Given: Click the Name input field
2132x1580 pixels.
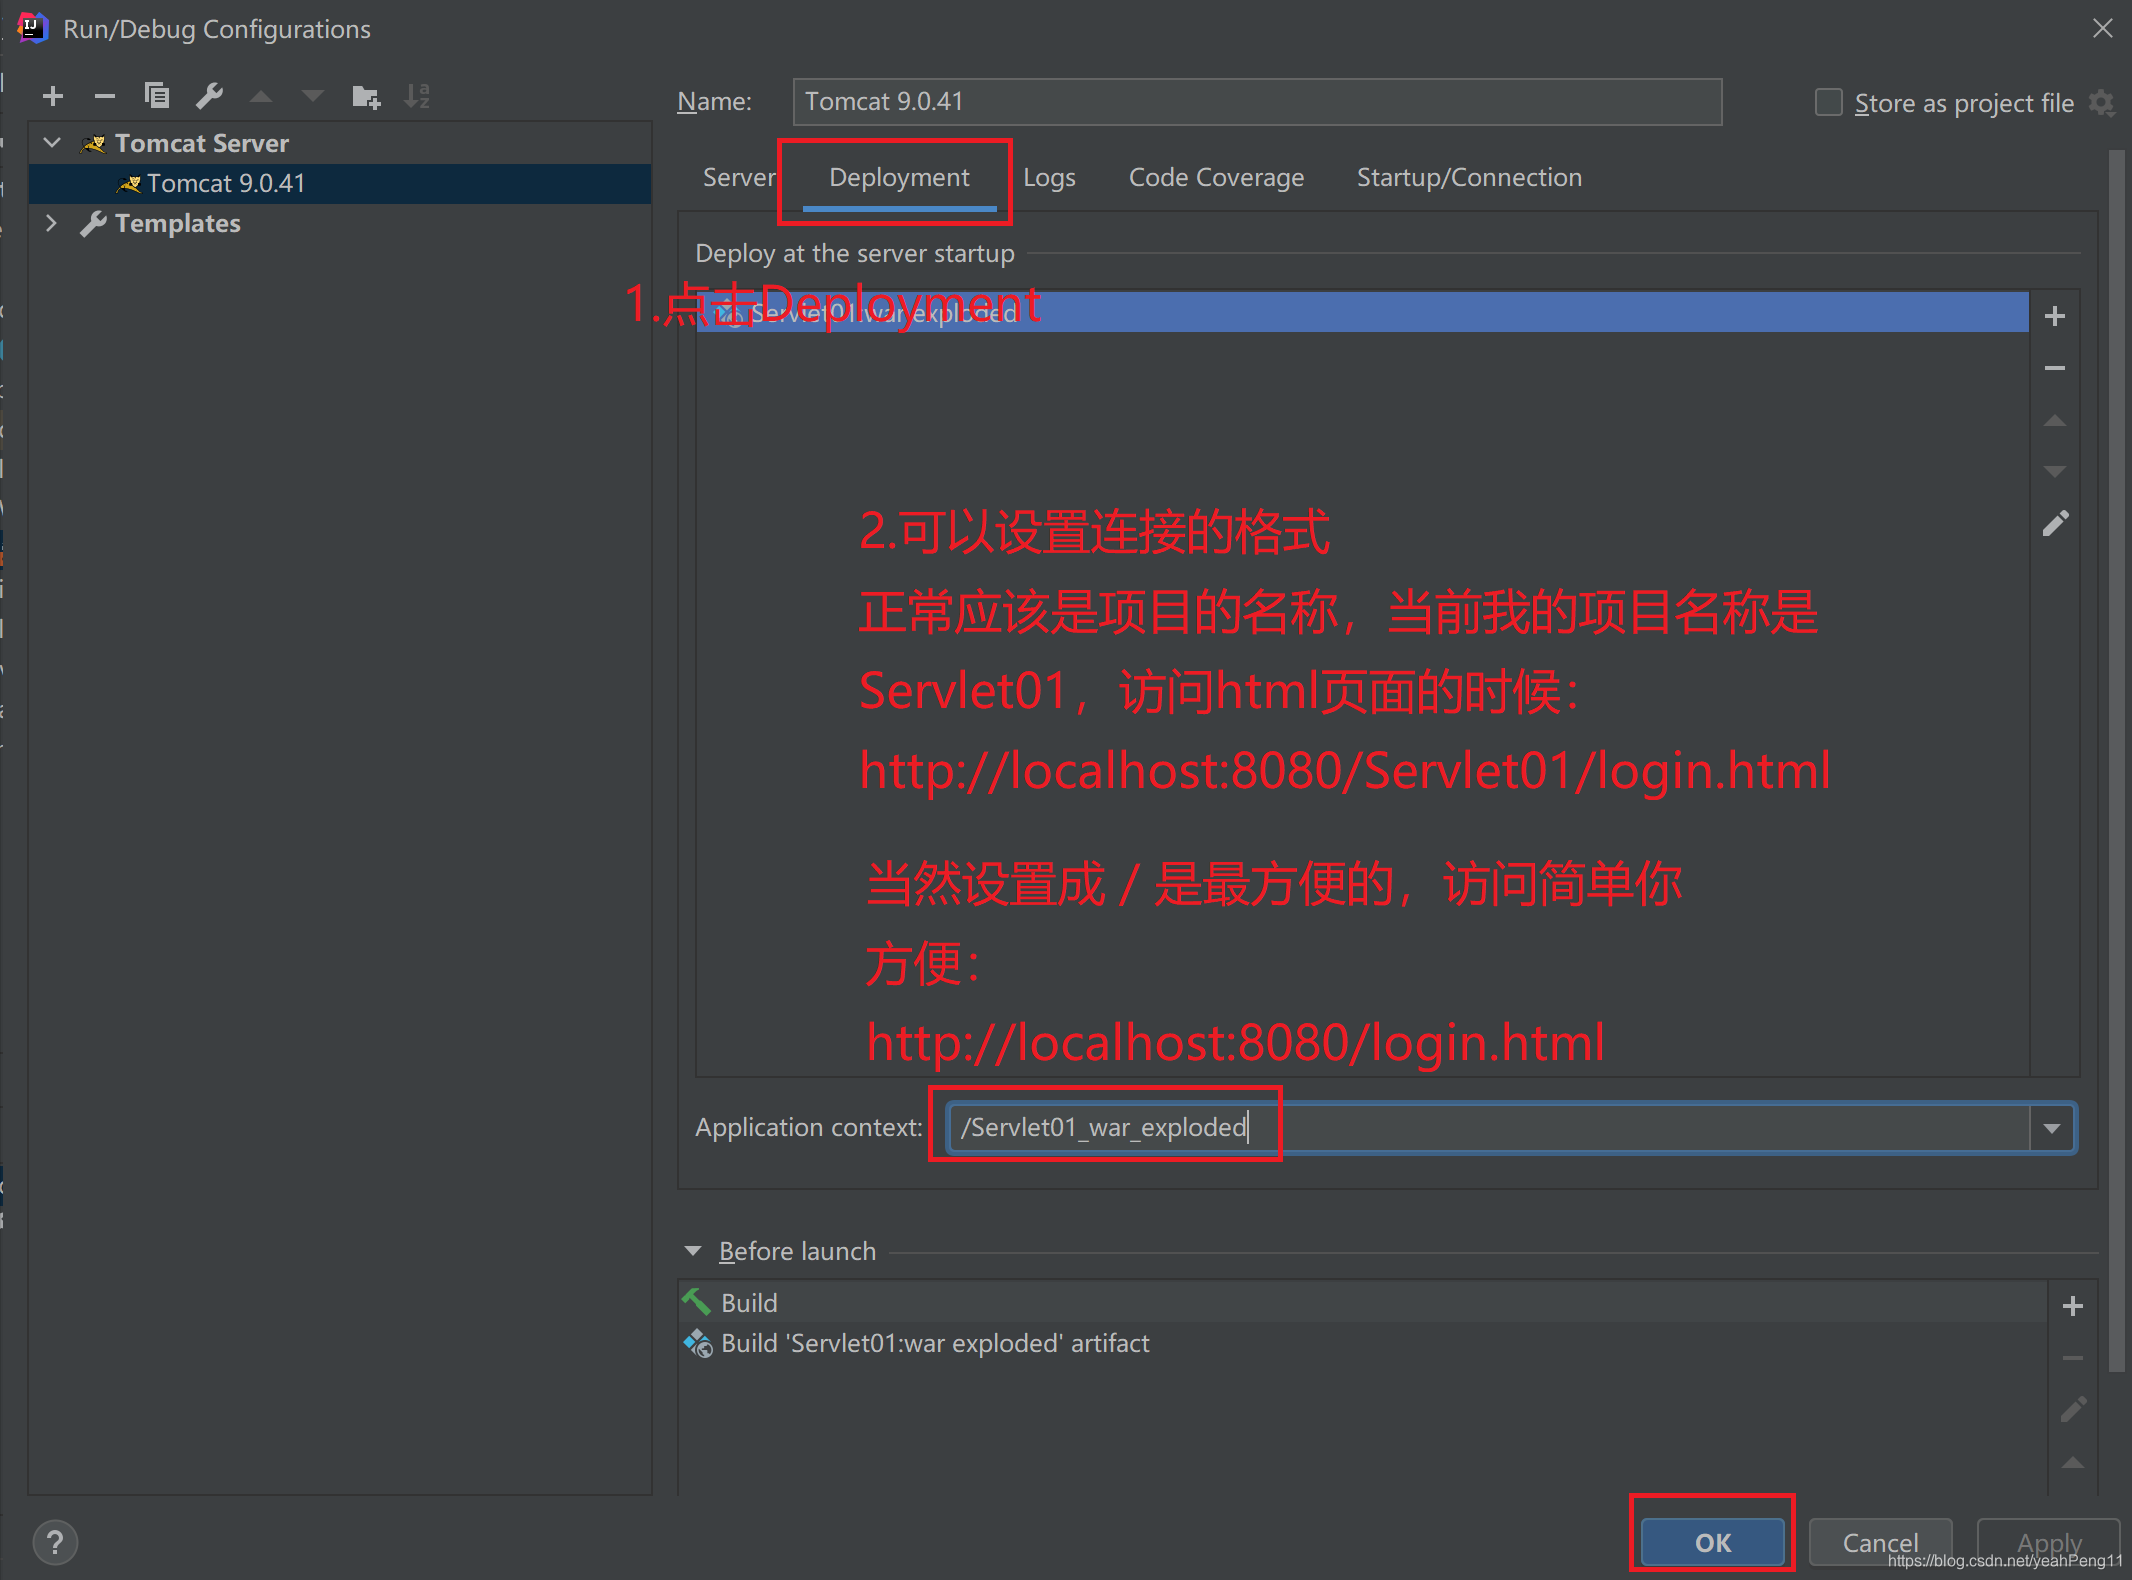Looking at the screenshot, I should click(x=1257, y=102).
